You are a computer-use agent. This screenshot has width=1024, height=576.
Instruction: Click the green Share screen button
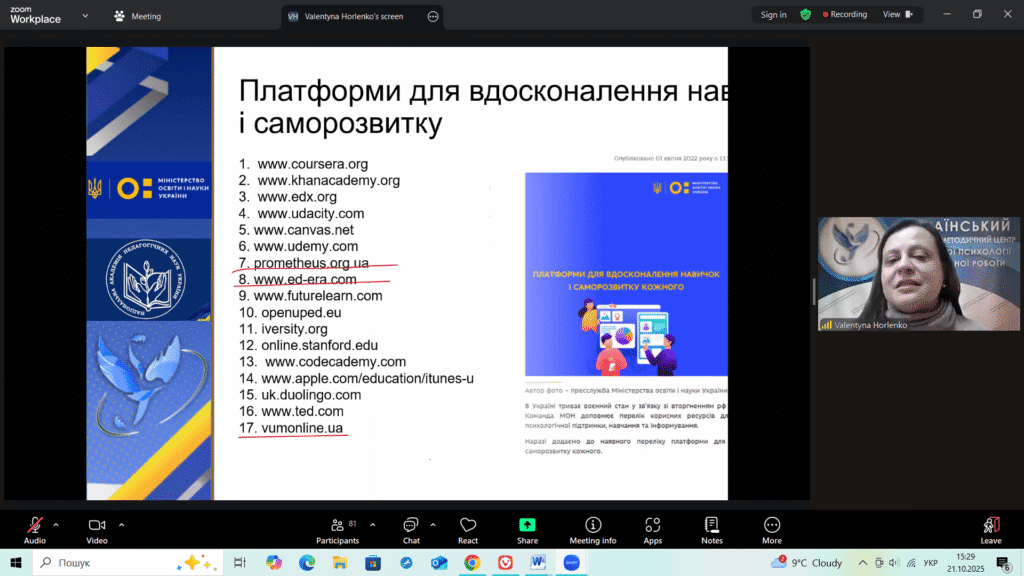527,529
